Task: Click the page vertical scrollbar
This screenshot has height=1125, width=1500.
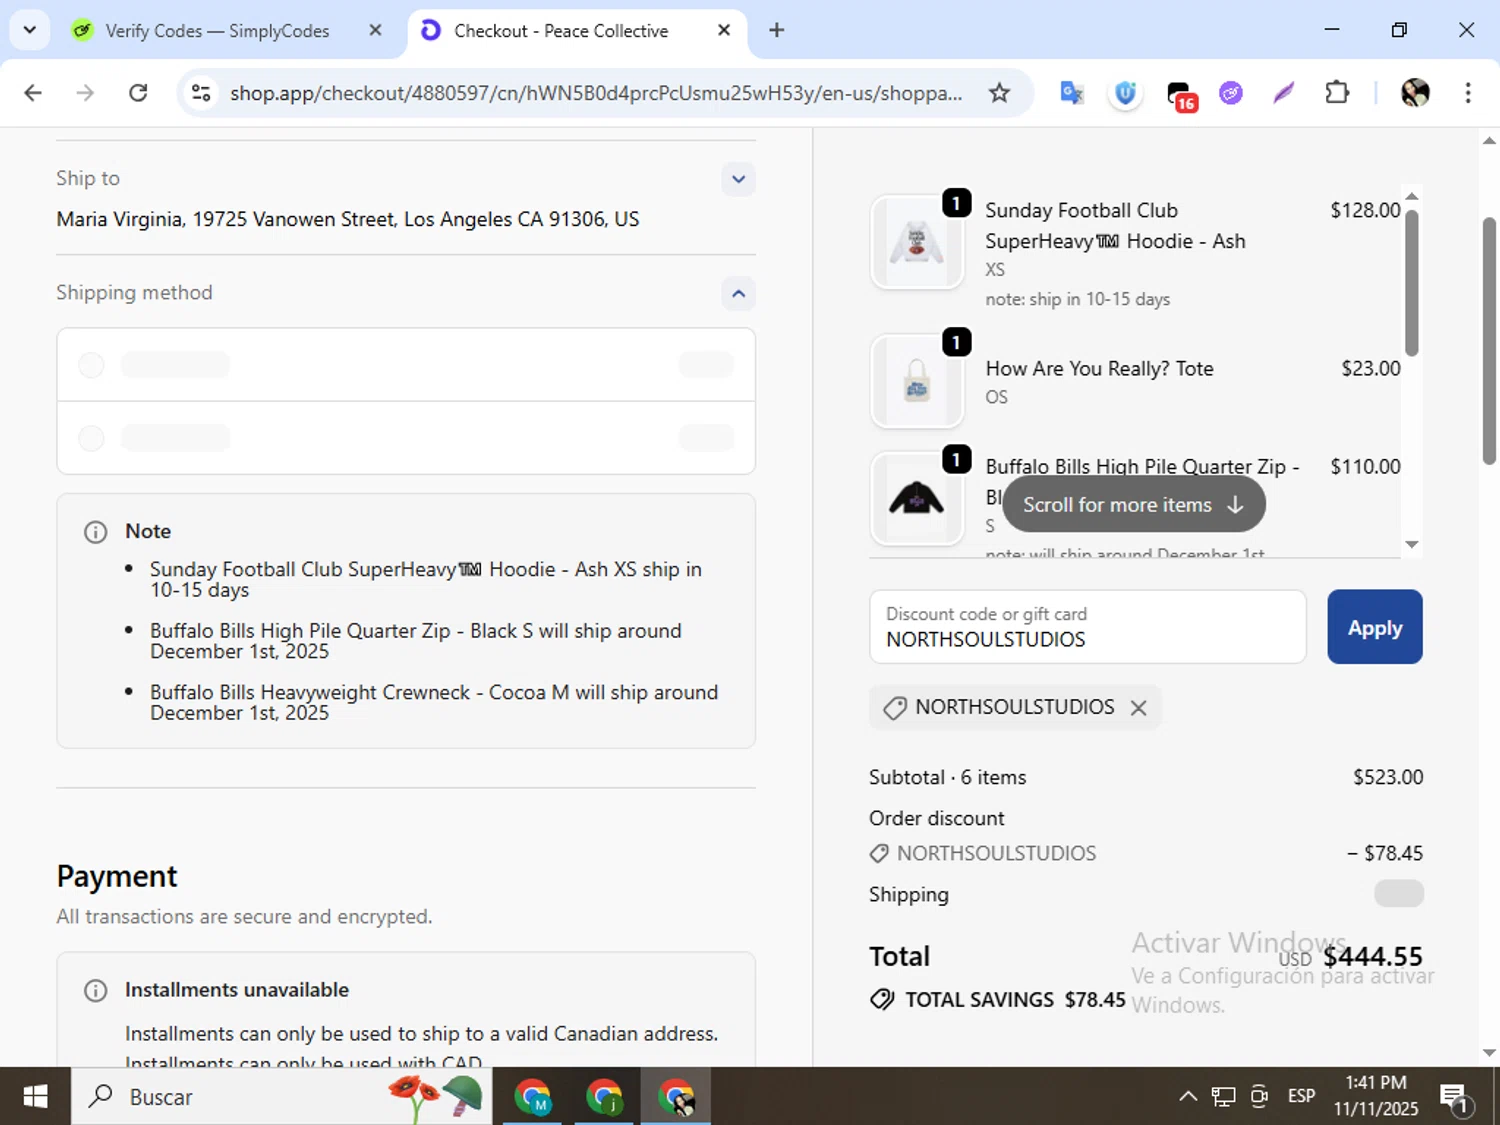Action: tap(1489, 340)
